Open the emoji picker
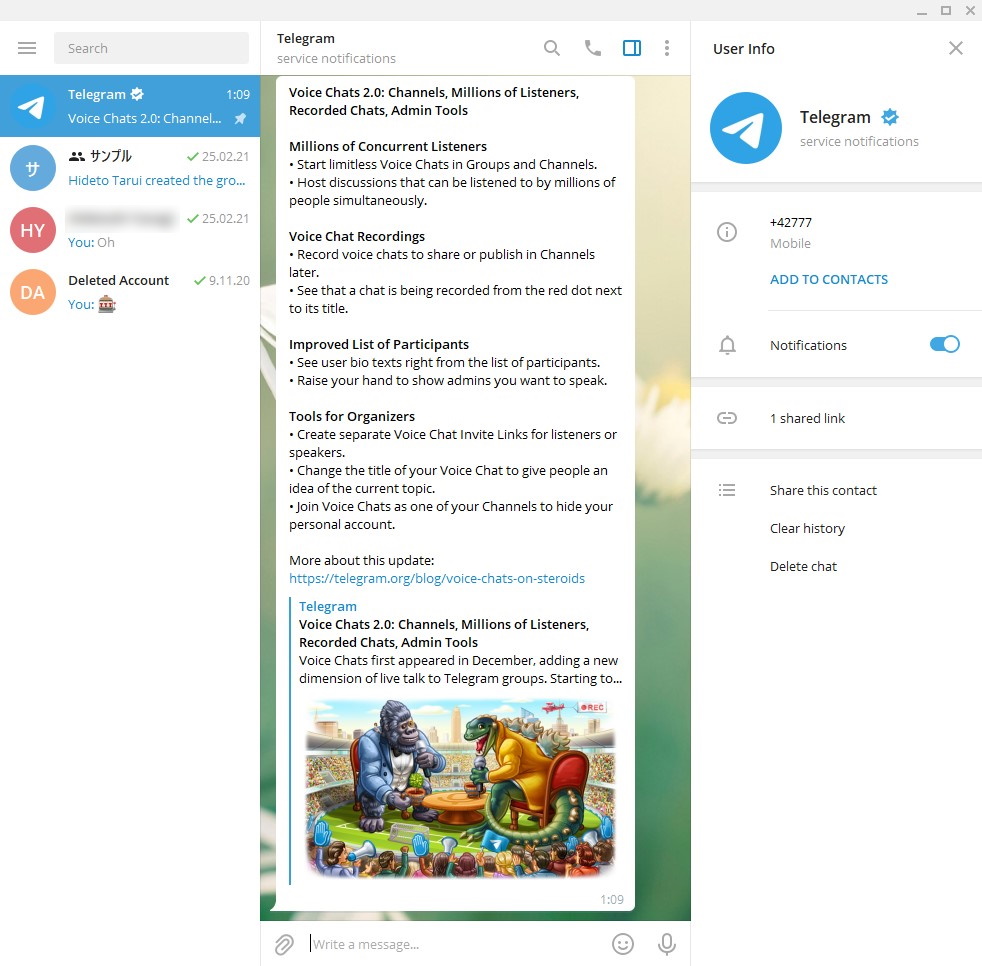 (623, 944)
